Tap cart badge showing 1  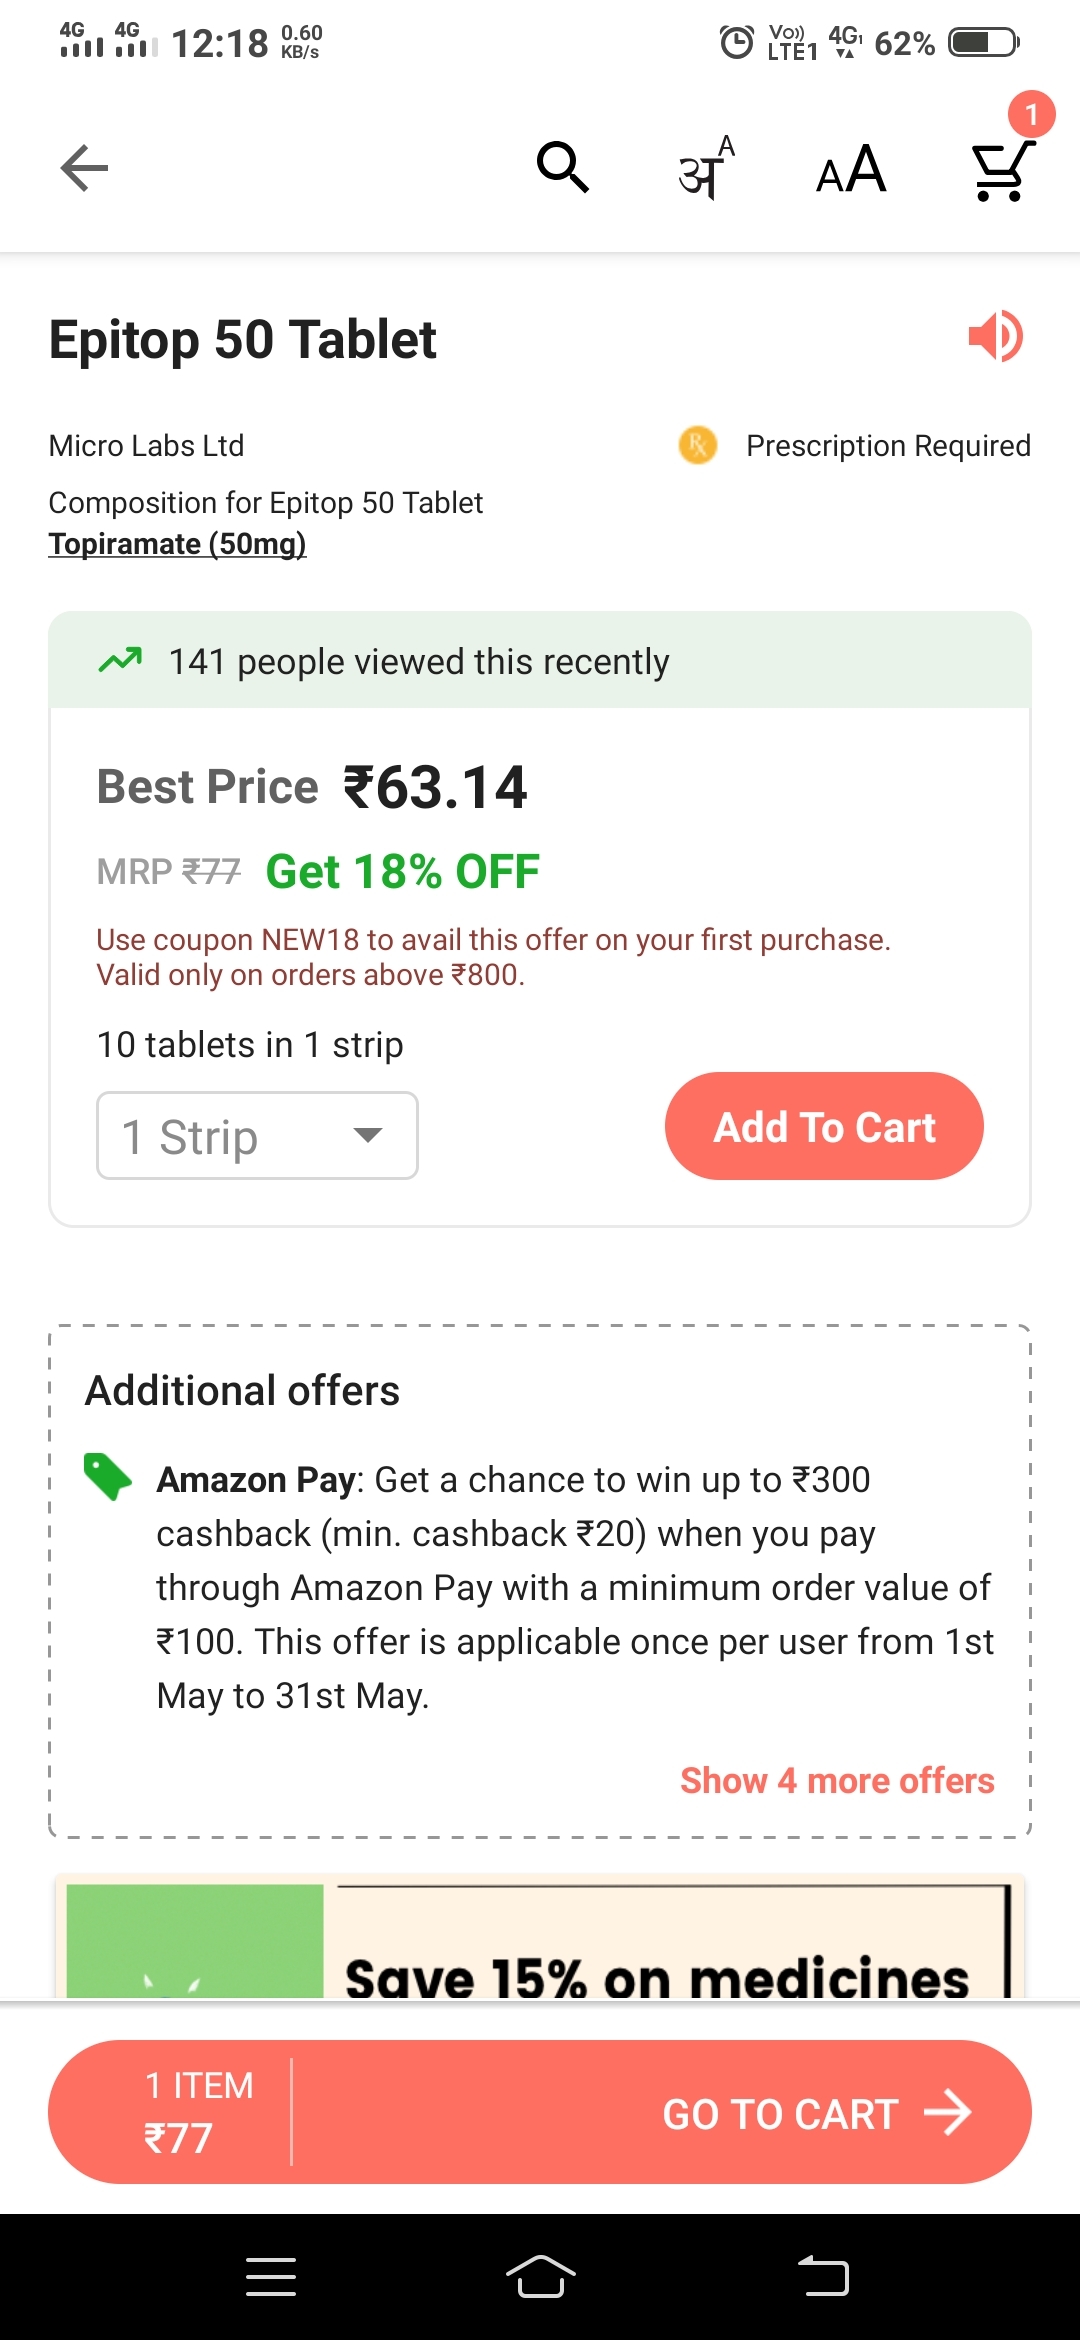[1031, 114]
